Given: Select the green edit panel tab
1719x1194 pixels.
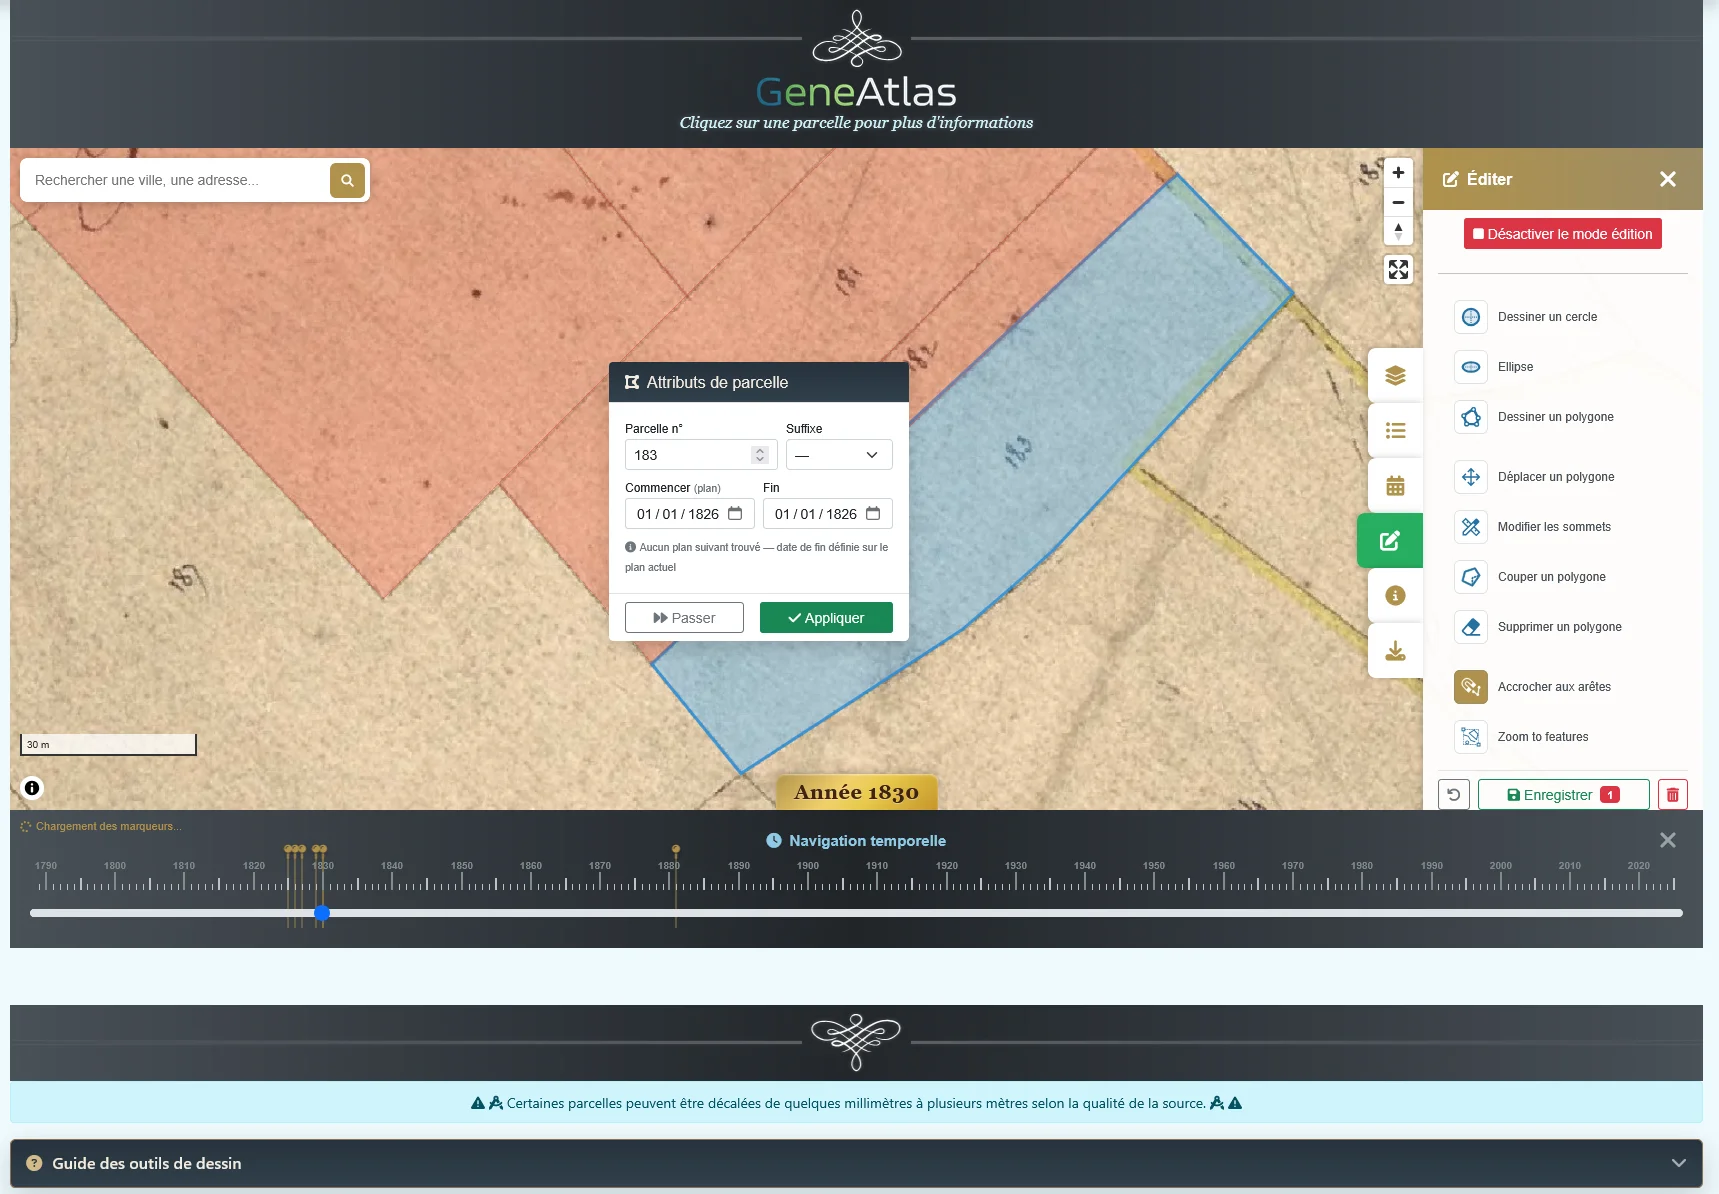Looking at the screenshot, I should pos(1390,541).
